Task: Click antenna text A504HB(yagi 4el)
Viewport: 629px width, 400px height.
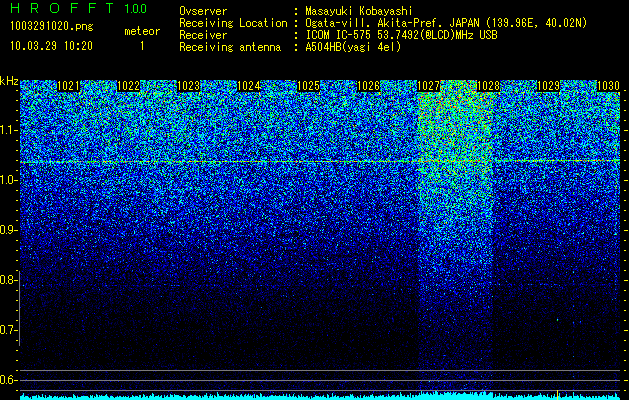Action: [353, 47]
